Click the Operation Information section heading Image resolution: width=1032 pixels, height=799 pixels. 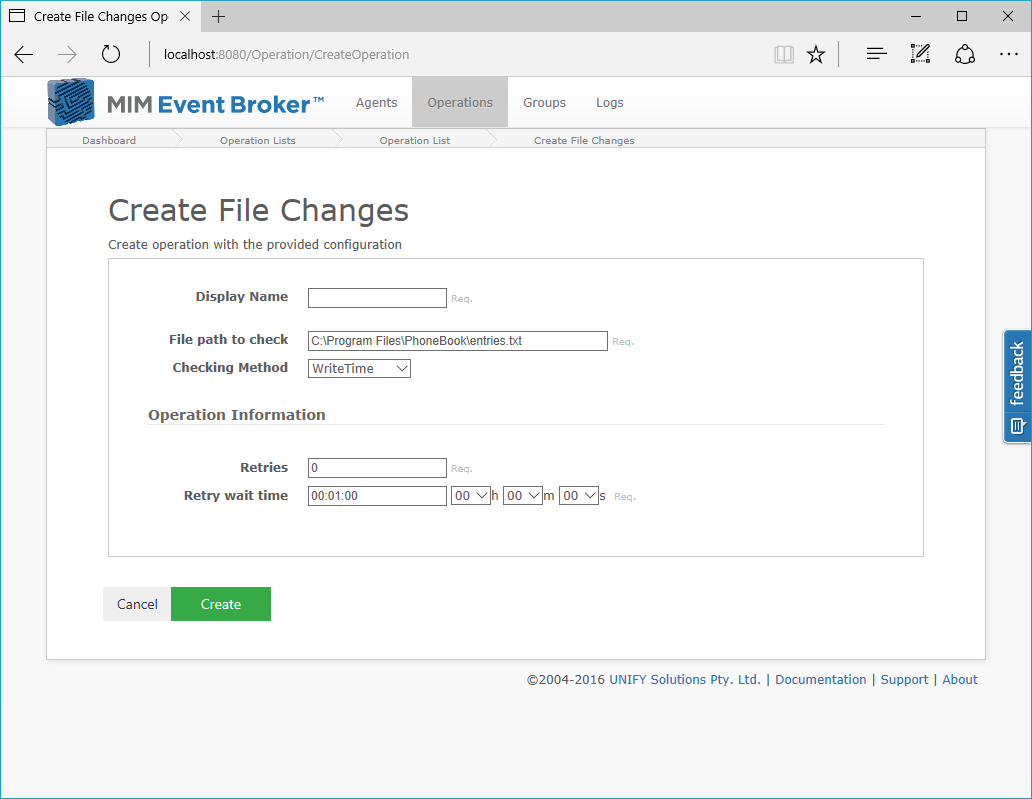click(237, 415)
